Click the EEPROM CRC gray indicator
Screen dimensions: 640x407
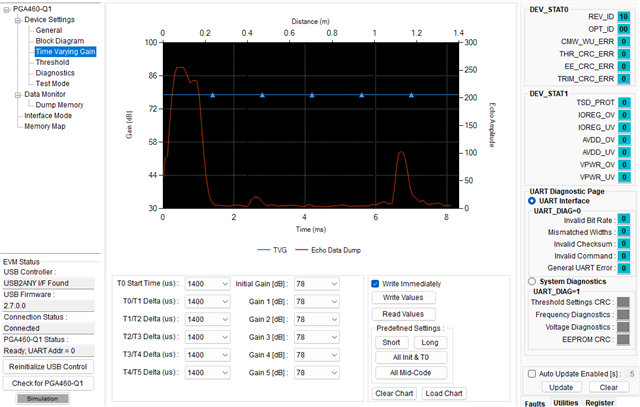[623, 340]
